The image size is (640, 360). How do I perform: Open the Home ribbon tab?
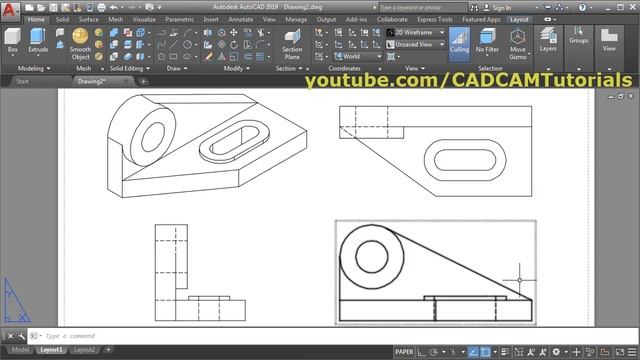pyautogui.click(x=36, y=19)
